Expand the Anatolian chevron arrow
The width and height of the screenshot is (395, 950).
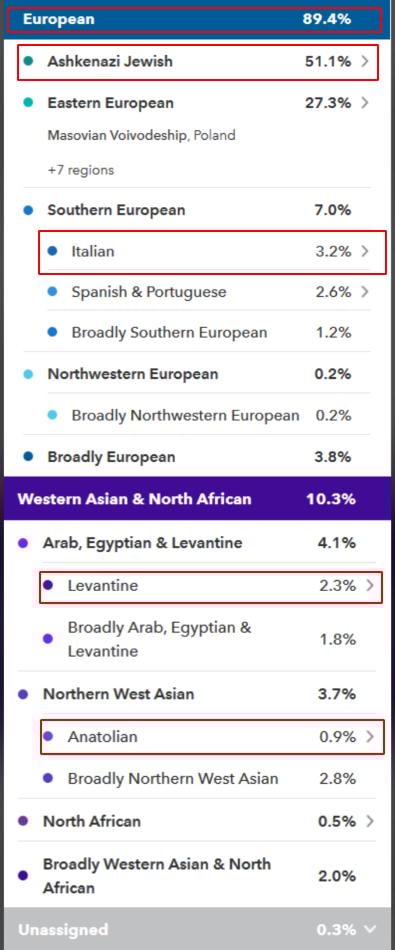(369, 737)
